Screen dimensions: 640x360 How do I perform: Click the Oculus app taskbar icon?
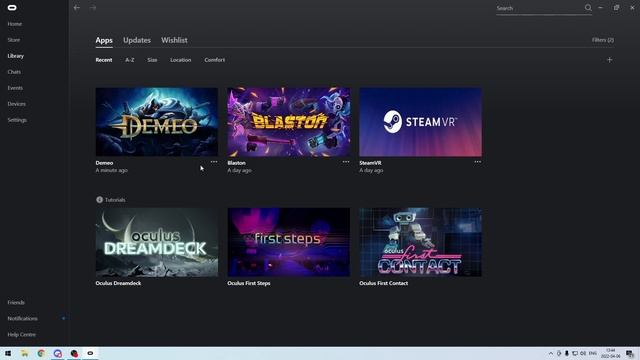click(x=90, y=353)
